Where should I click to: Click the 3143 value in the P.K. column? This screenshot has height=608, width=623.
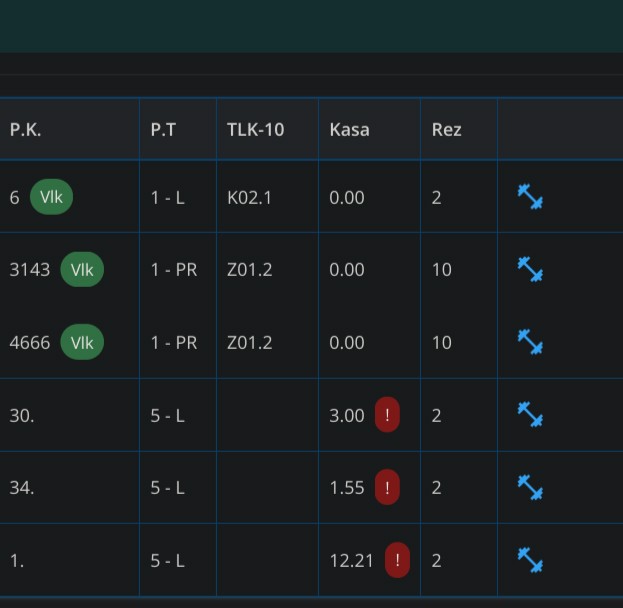click(30, 270)
